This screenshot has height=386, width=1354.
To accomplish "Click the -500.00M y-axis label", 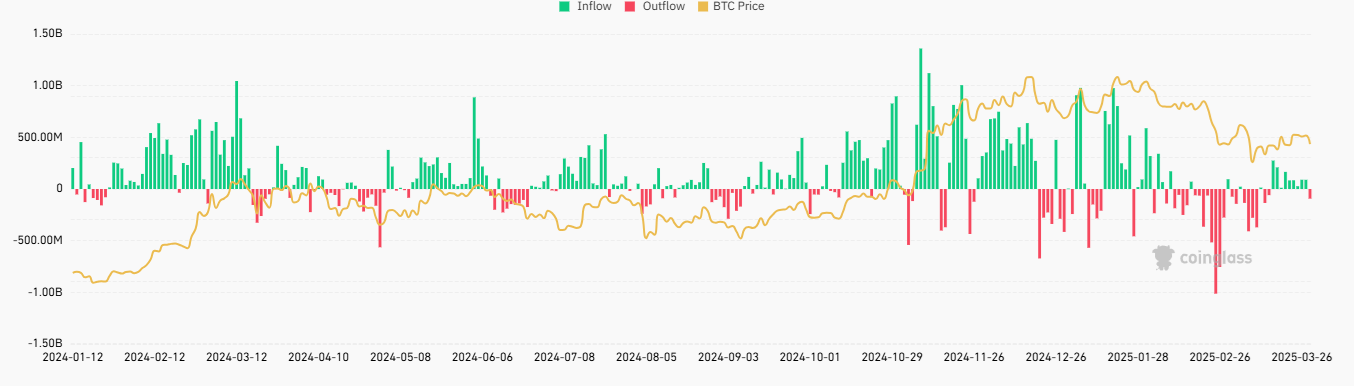I will click(x=37, y=240).
